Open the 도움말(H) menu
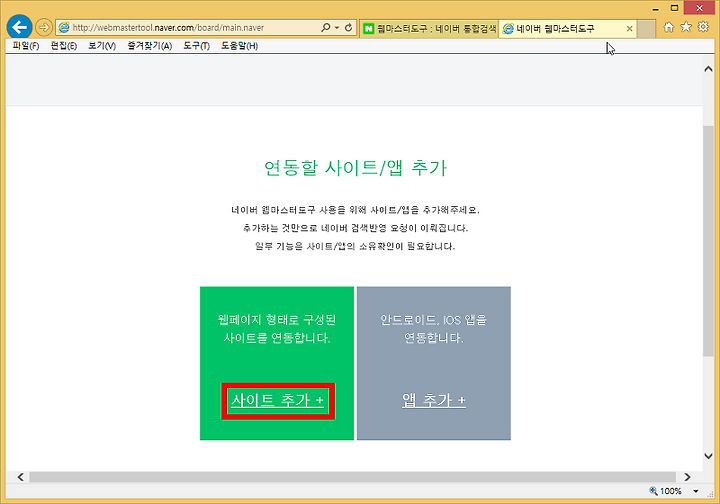This screenshot has height=504, width=720. pyautogui.click(x=239, y=46)
